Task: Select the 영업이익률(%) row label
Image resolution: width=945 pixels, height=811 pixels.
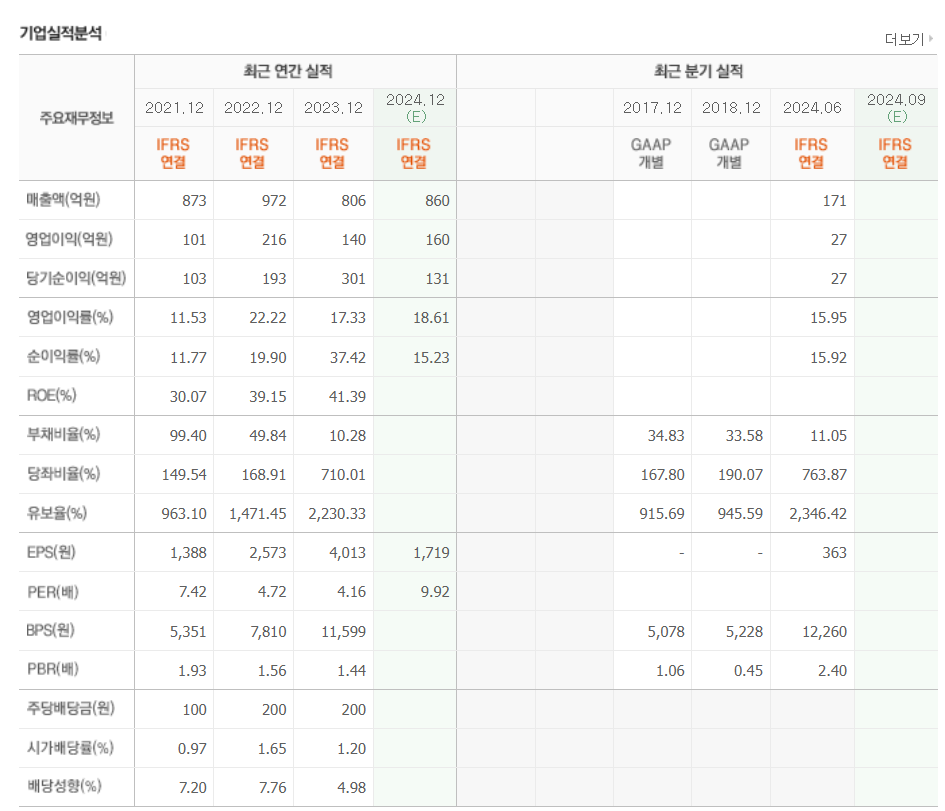Action: pos(70,318)
